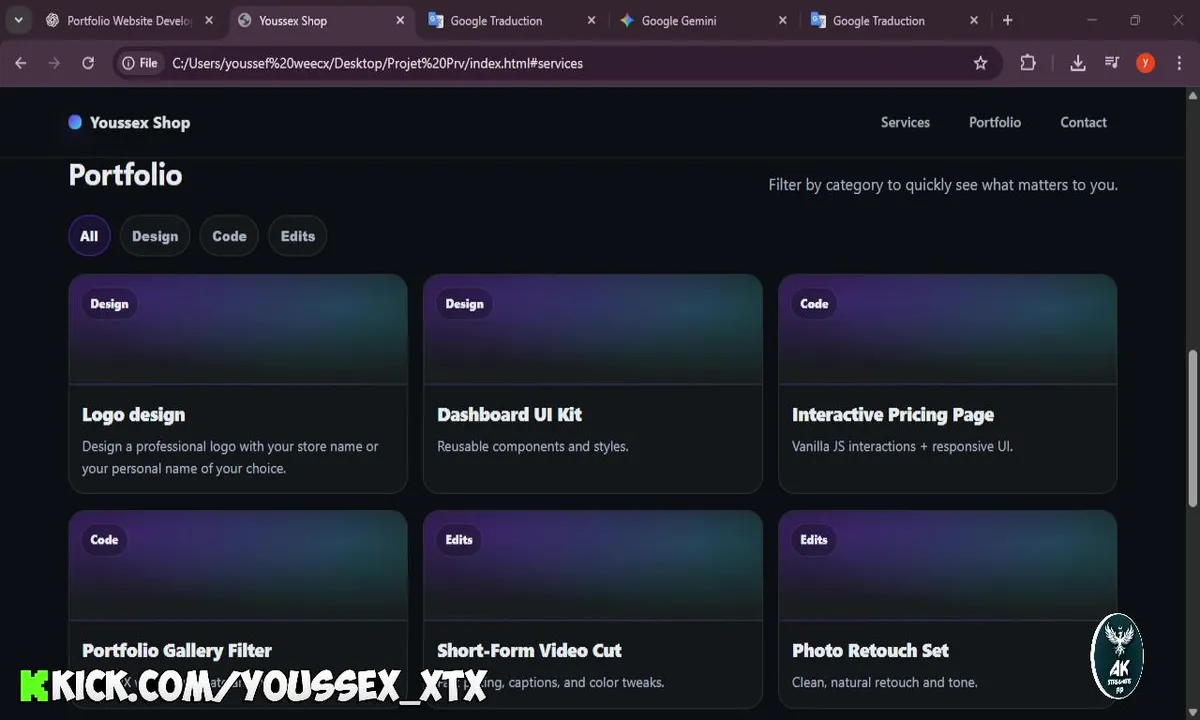Click the Edits badge on Short-Form Video Cut
1200x720 pixels.
click(459, 540)
